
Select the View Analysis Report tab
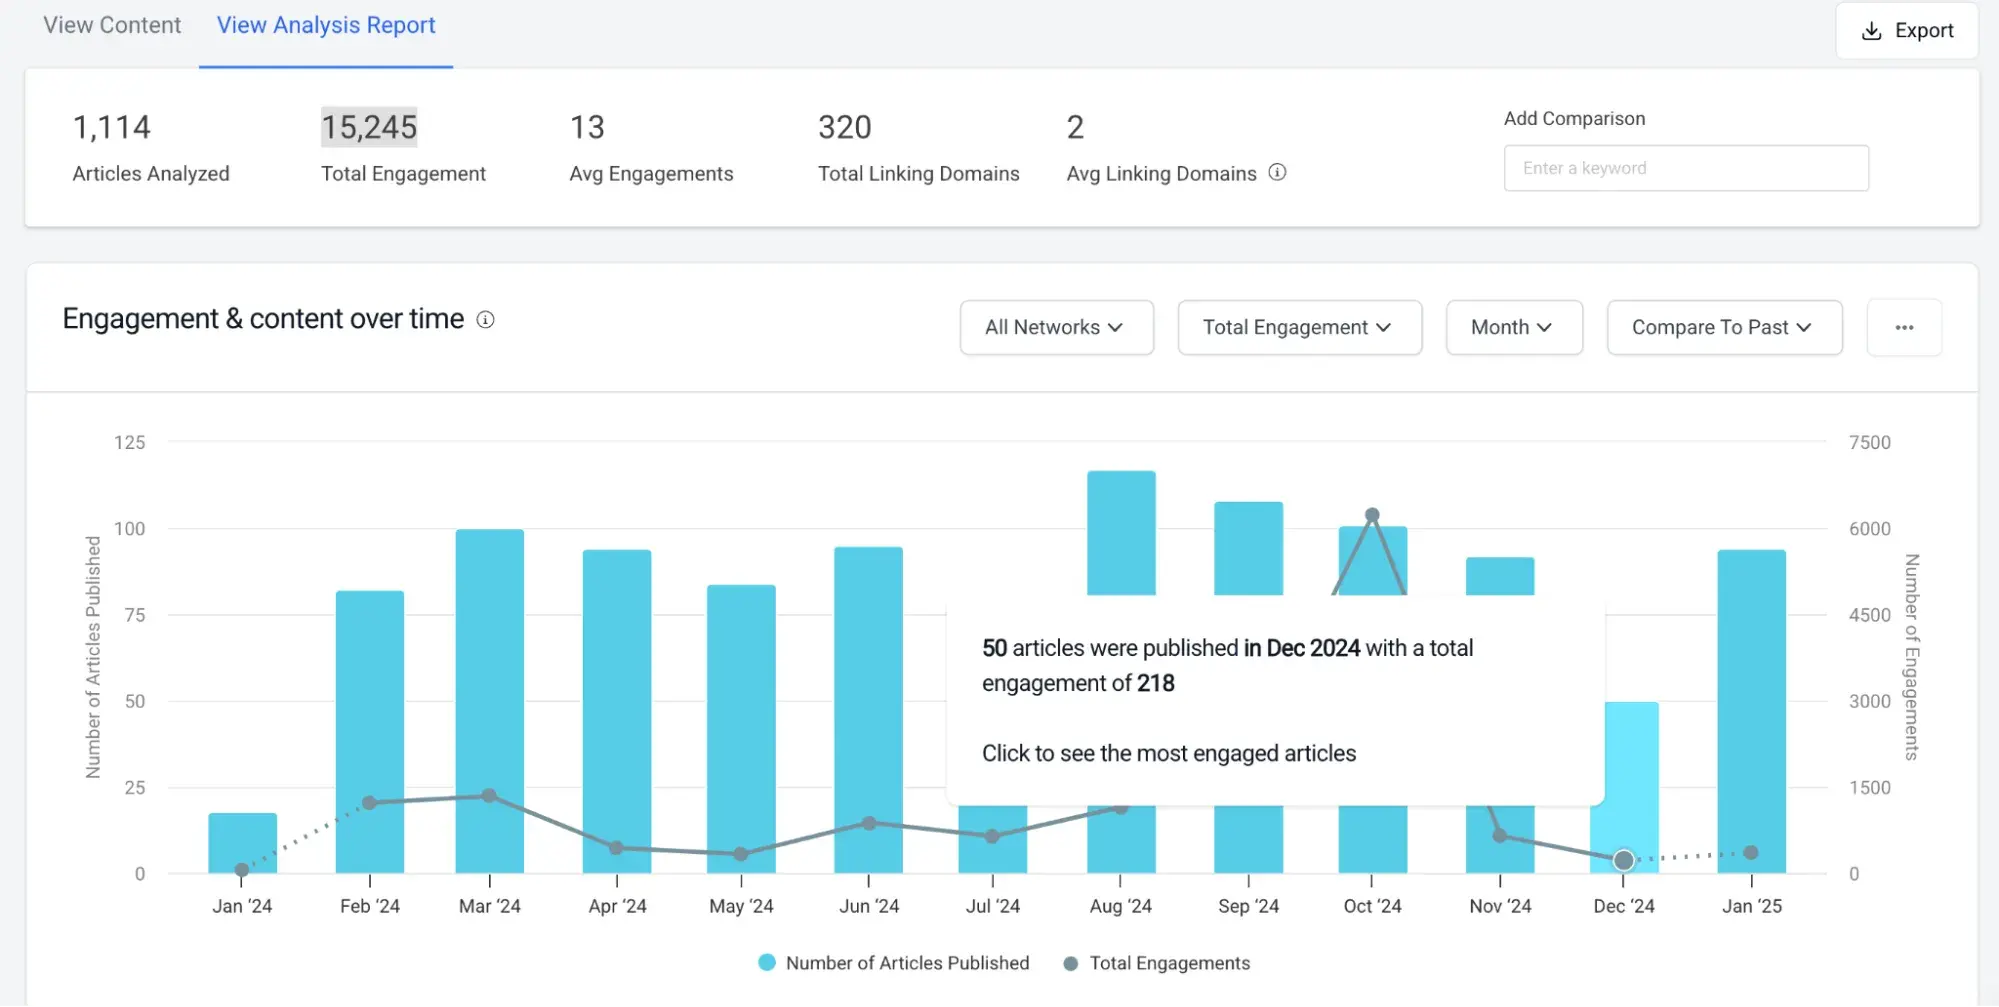point(326,26)
